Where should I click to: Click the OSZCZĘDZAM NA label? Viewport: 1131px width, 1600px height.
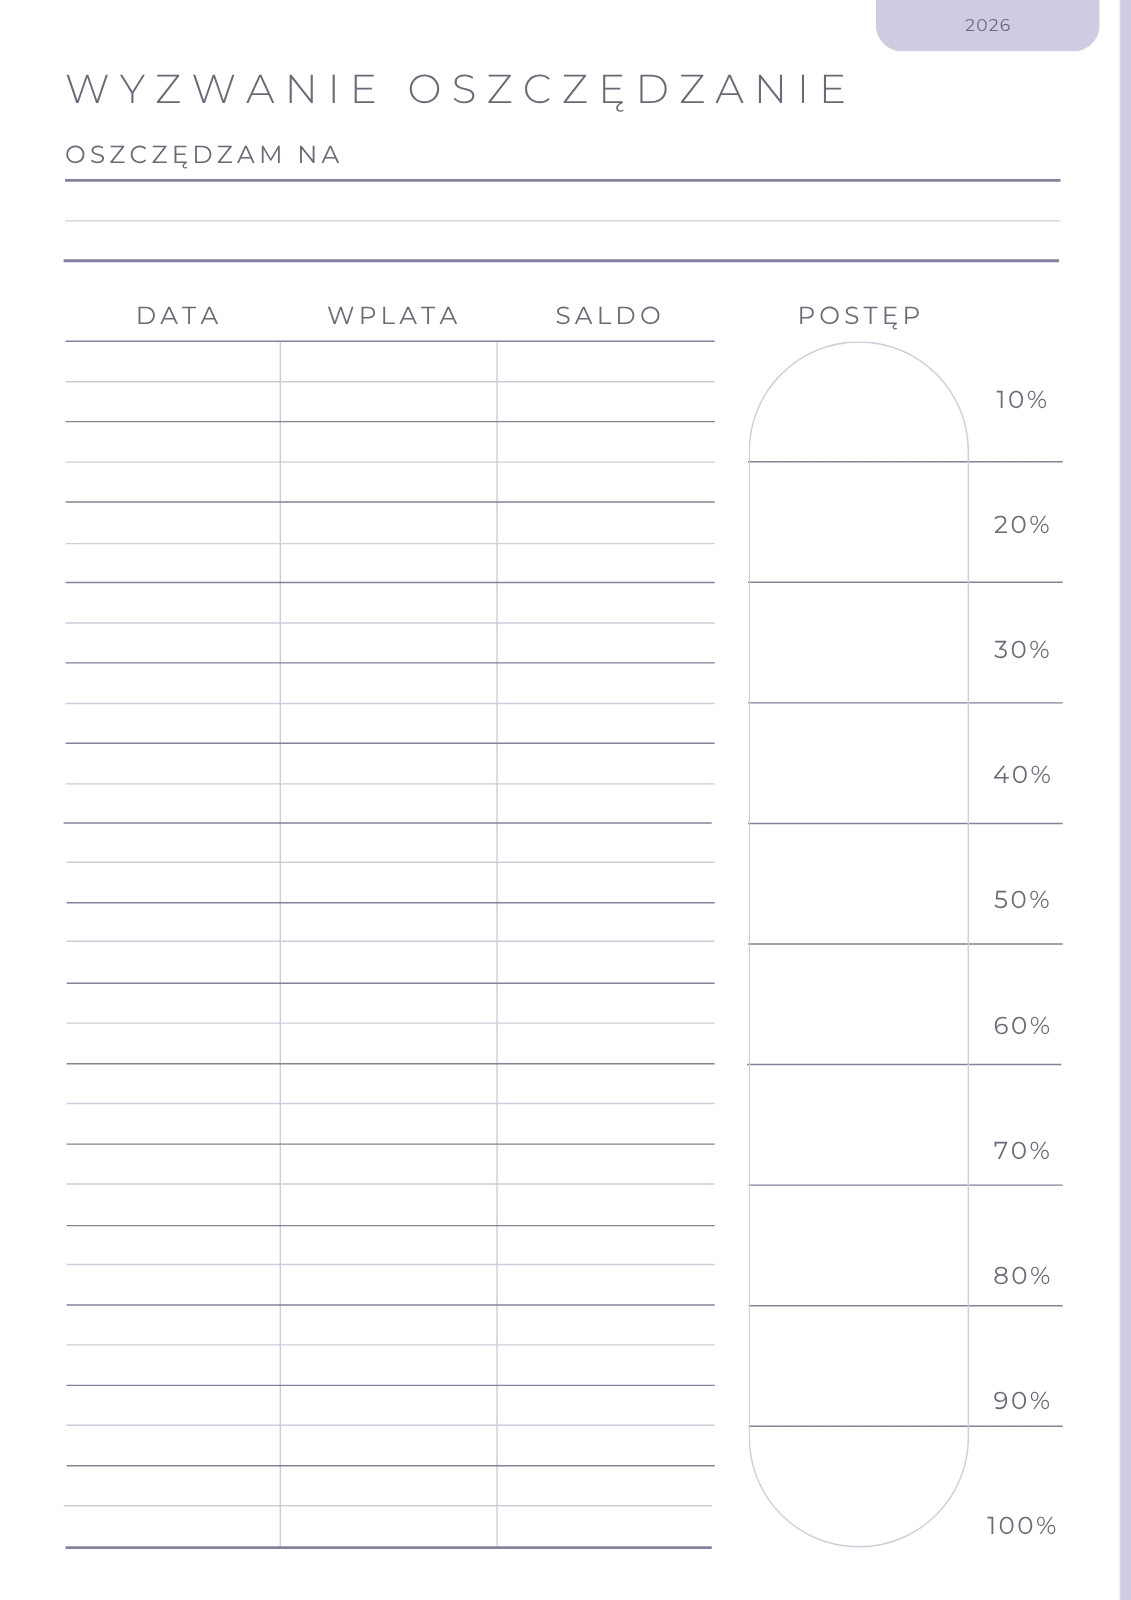pyautogui.click(x=203, y=155)
